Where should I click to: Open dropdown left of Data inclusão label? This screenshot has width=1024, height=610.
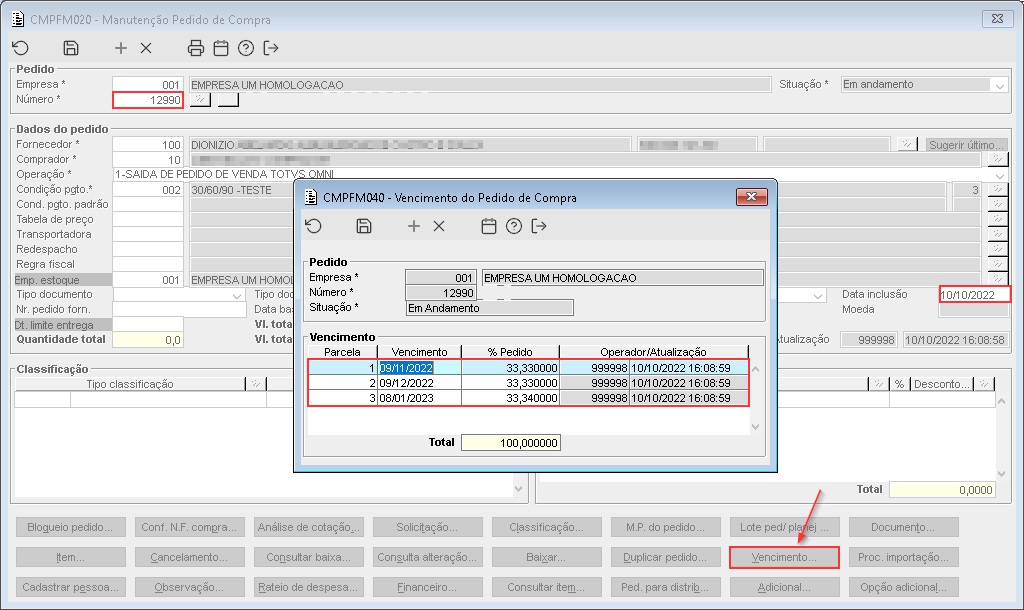(818, 295)
